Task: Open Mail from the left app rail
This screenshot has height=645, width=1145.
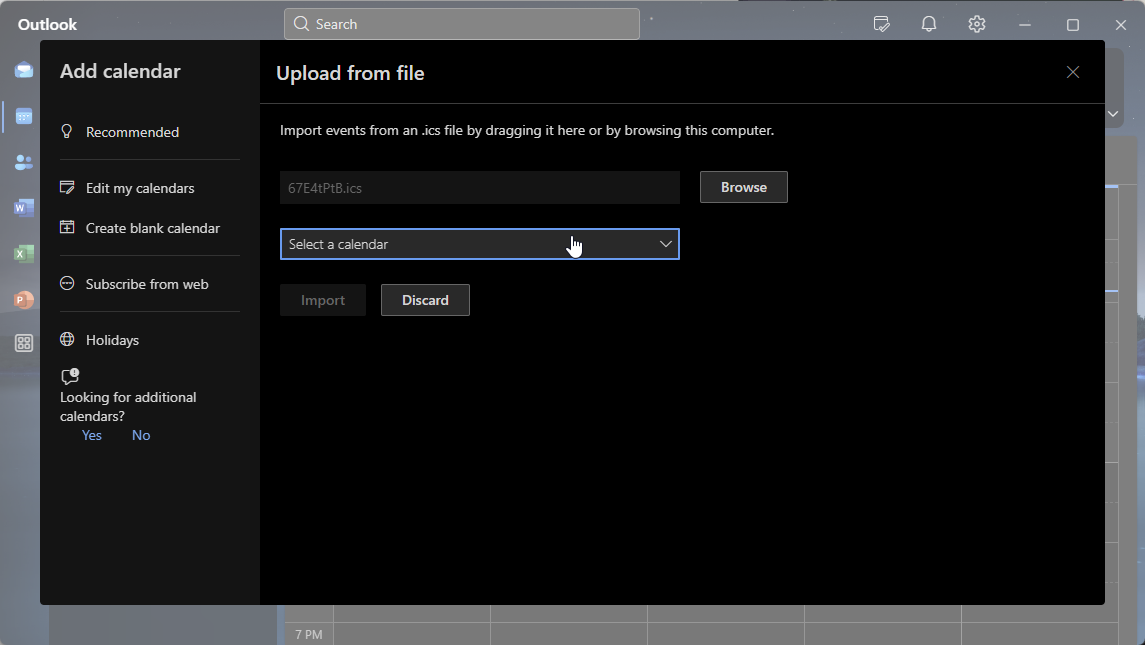Action: coord(24,70)
